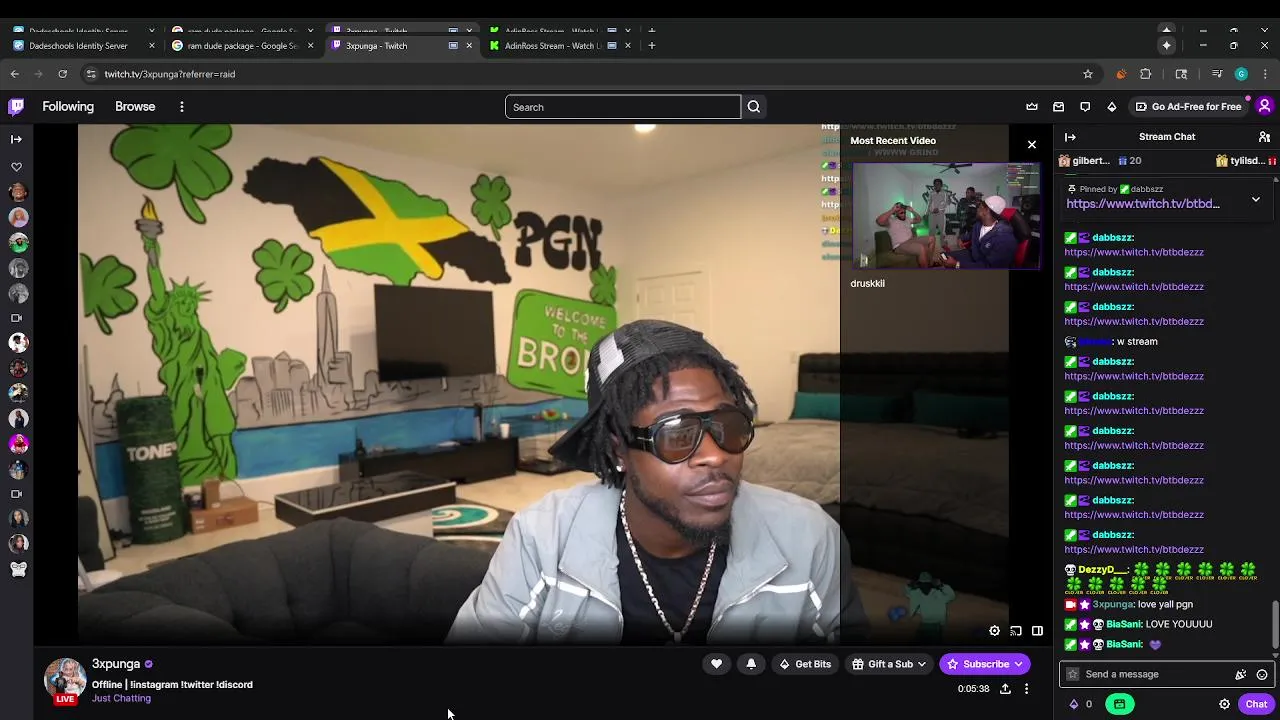Open the Following page
This screenshot has width=1280, height=720.
pyautogui.click(x=68, y=106)
